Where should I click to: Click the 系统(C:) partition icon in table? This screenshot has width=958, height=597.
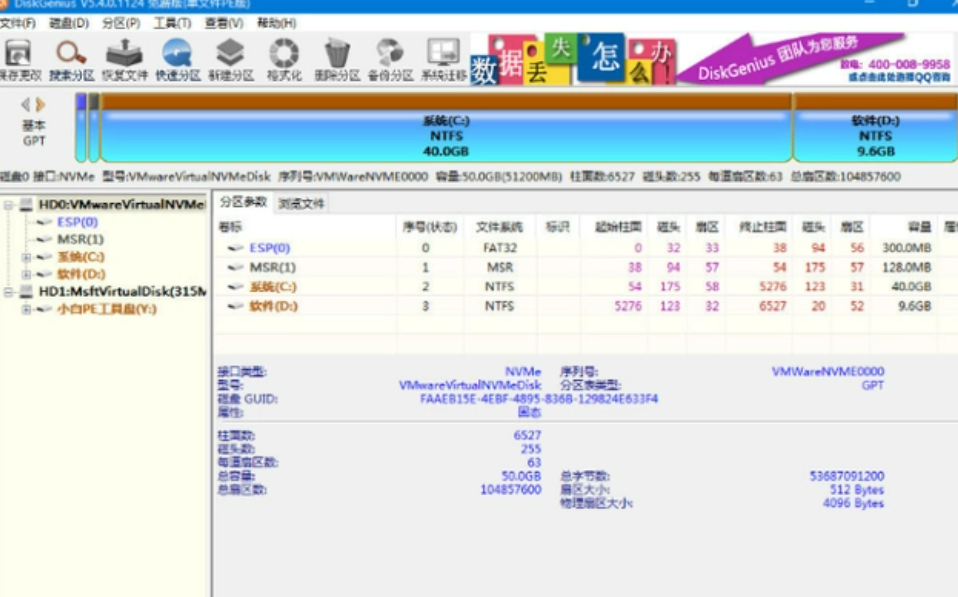(x=235, y=287)
